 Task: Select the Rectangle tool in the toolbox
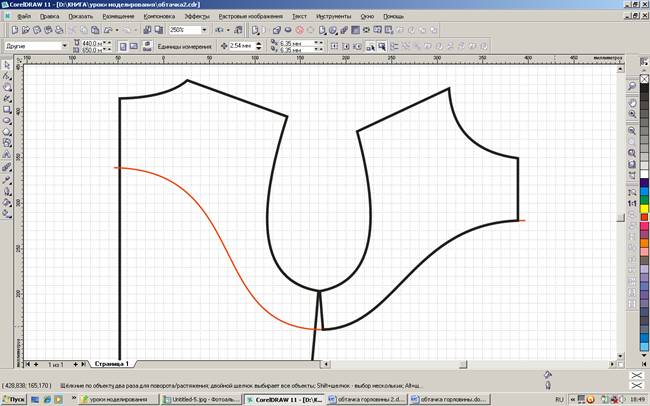[7, 109]
